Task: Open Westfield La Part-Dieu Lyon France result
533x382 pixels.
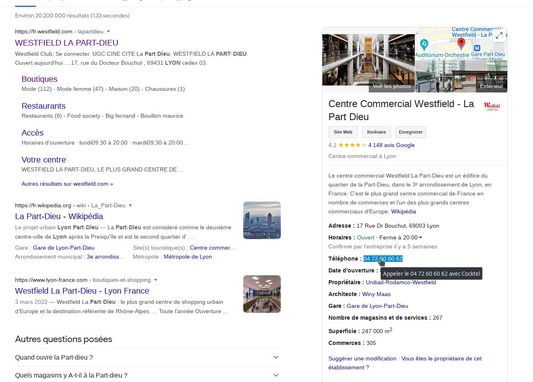Action: tap(82, 291)
